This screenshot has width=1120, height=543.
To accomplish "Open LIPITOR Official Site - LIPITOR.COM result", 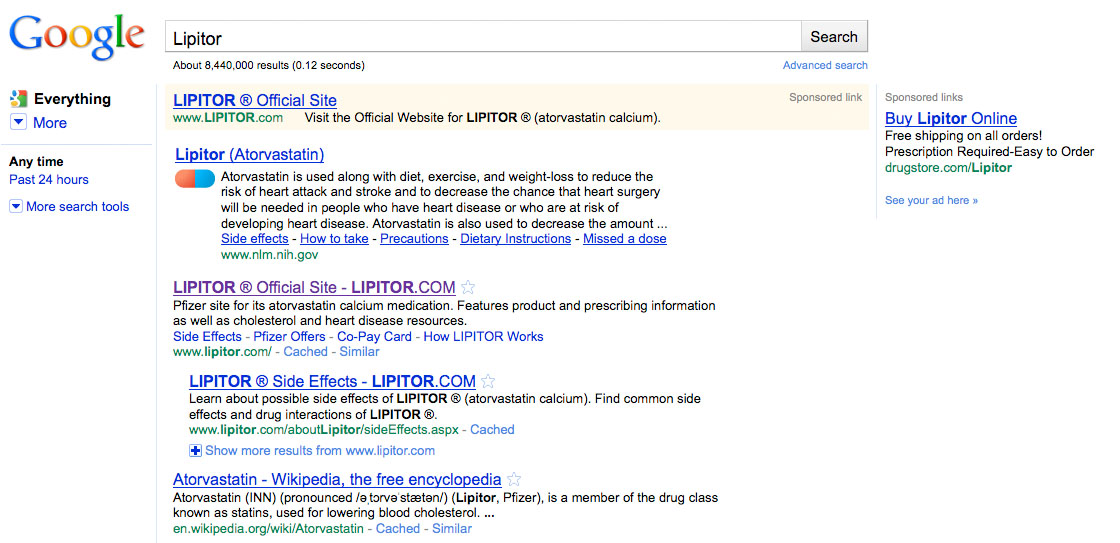I will tap(314, 287).
